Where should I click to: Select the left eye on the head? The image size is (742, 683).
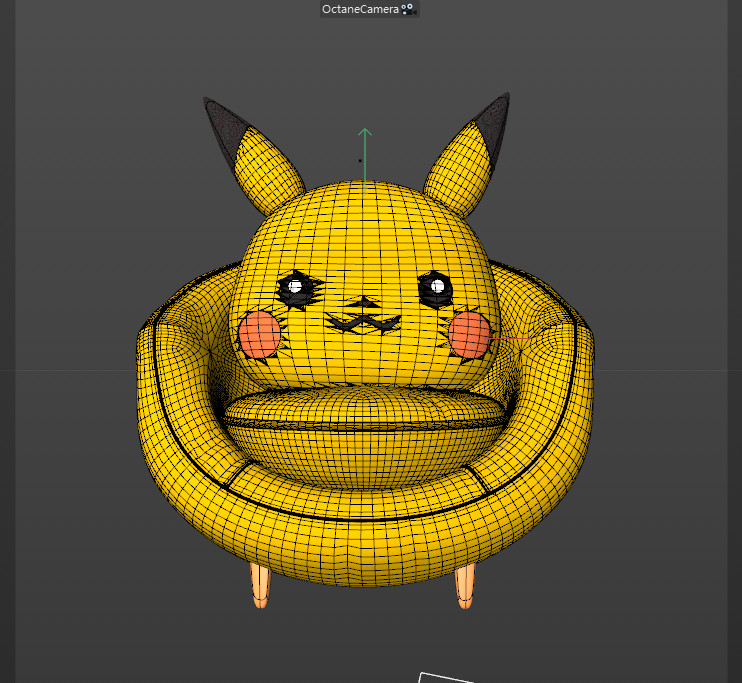pos(297,288)
